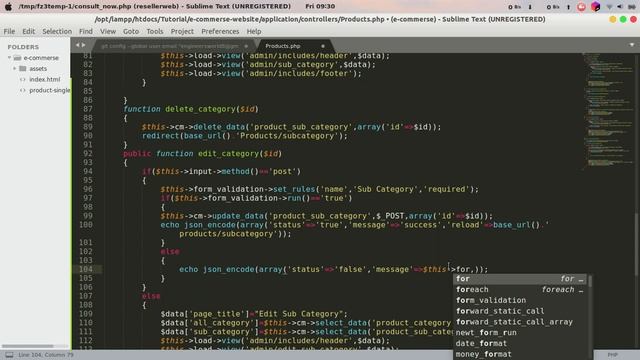This screenshot has height=360, width=640.
Task: Click line number 104 in the gutter
Action: click(86, 269)
